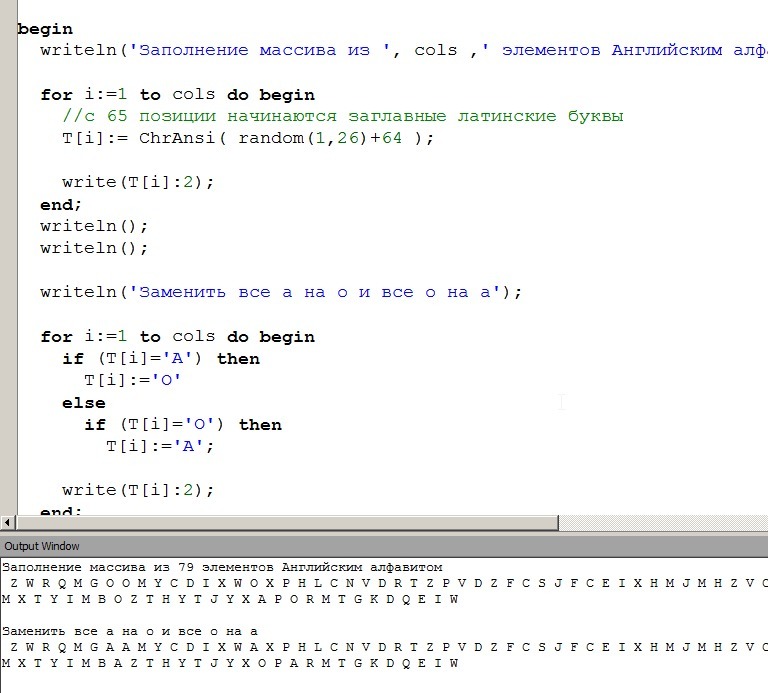The height and width of the screenshot is (693, 768).
Task: Click the editor horizontal scrollbar thumb
Action: point(288,523)
